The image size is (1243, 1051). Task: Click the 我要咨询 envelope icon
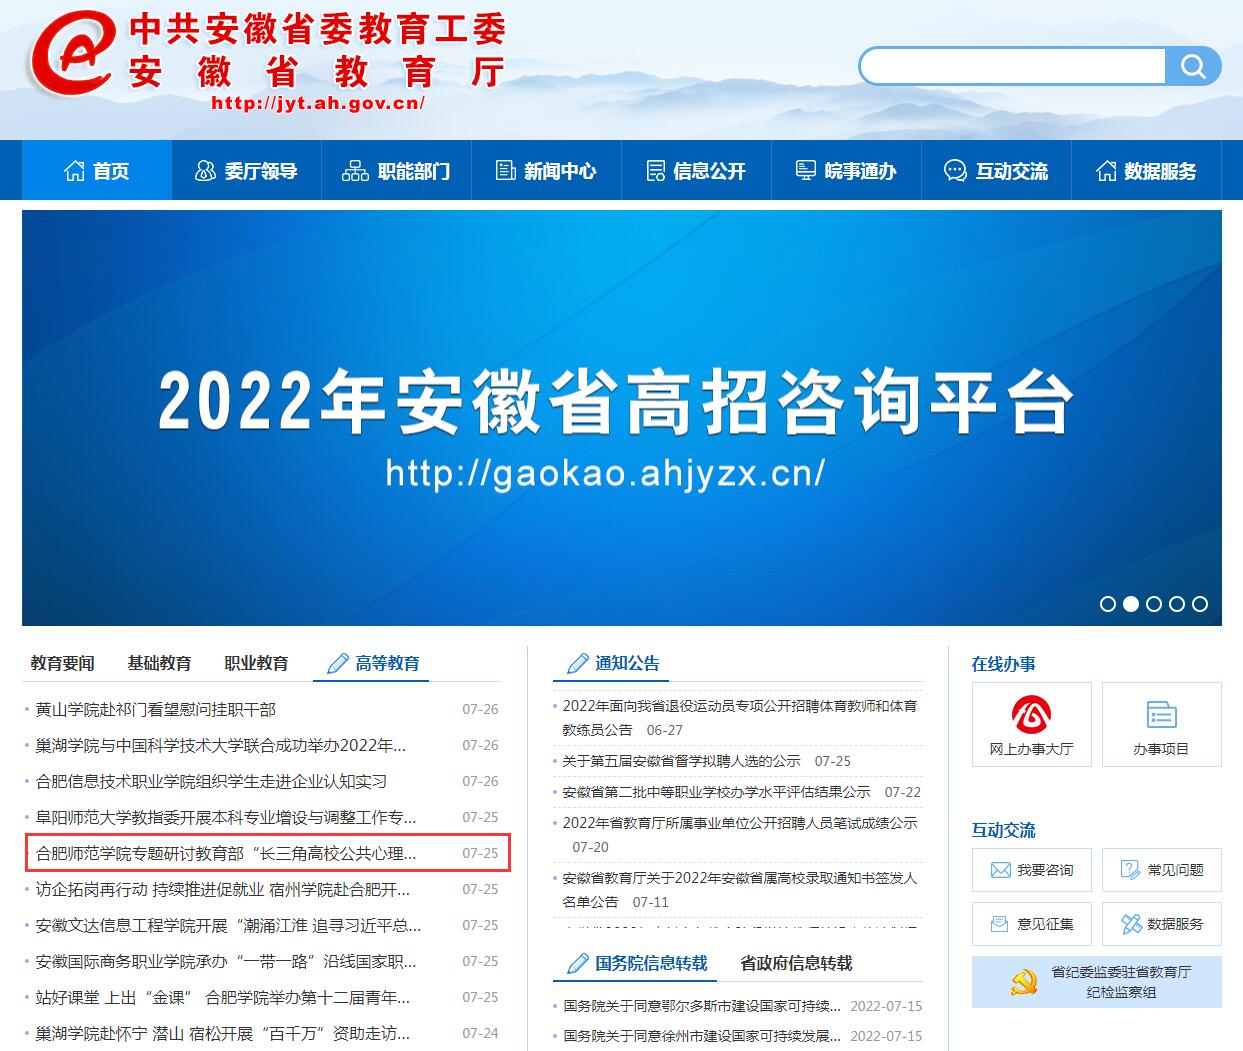pos(1001,870)
